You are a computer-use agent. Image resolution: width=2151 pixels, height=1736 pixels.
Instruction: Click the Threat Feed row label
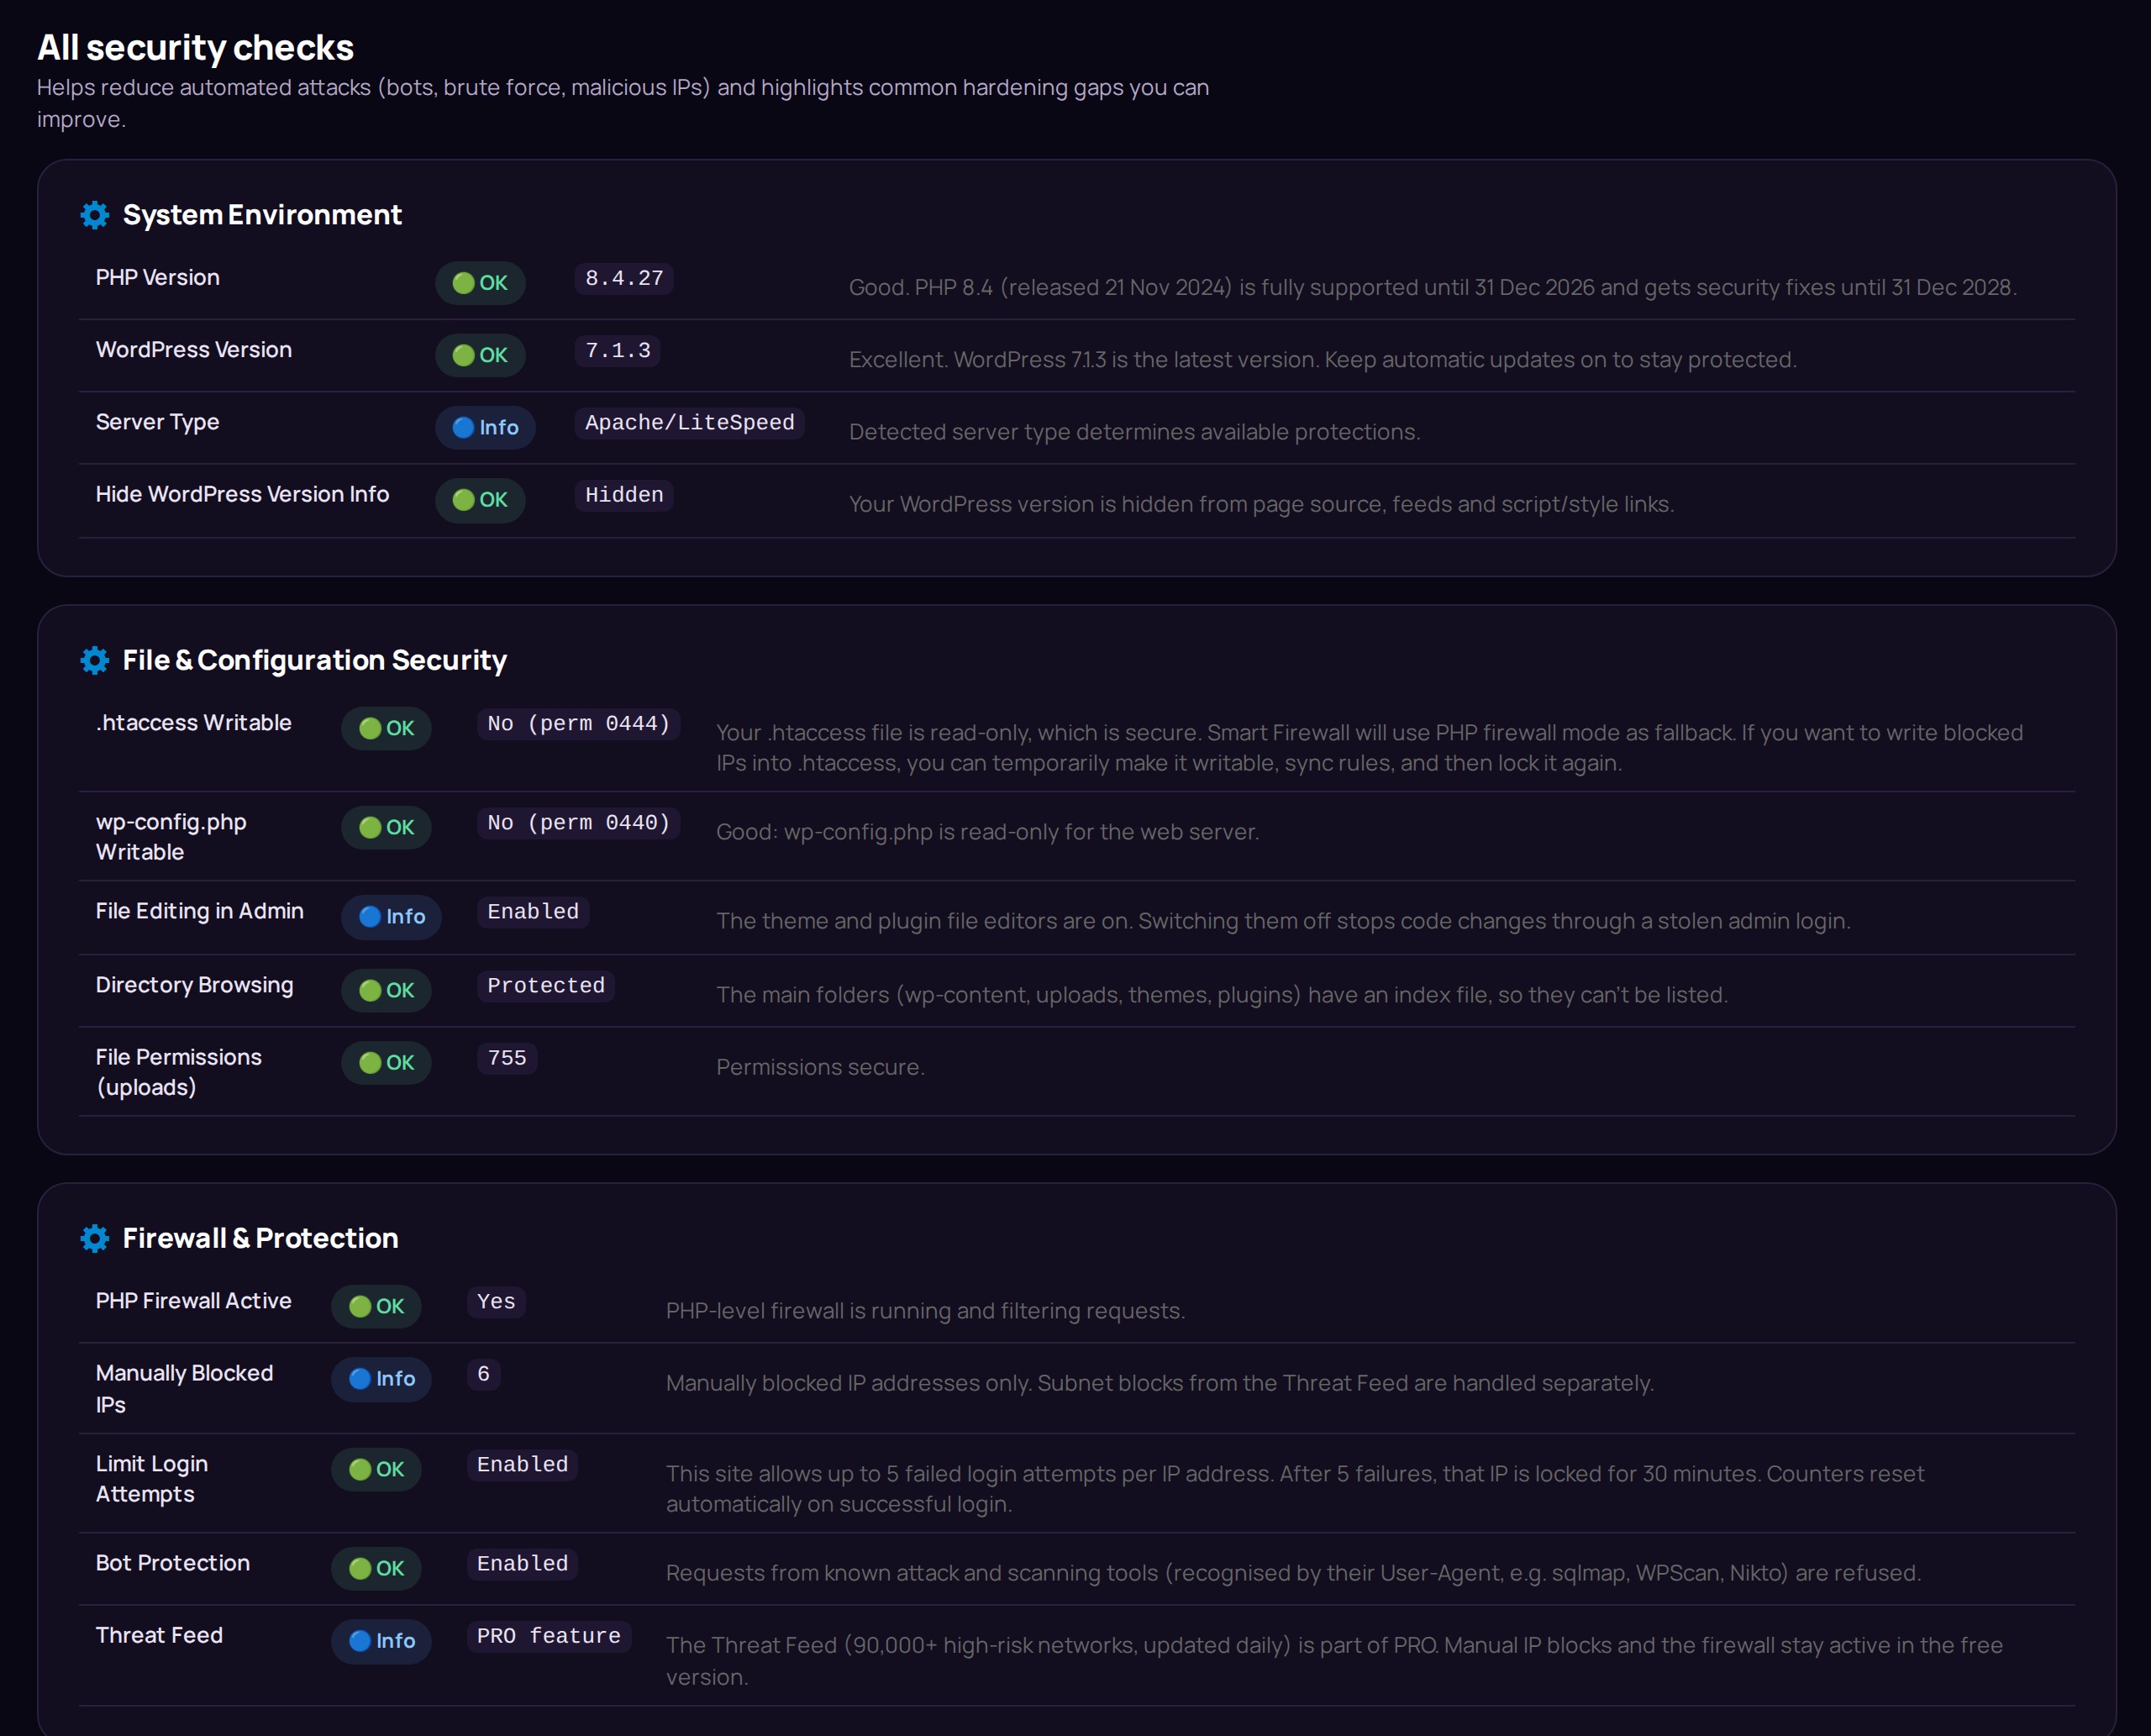click(159, 1635)
